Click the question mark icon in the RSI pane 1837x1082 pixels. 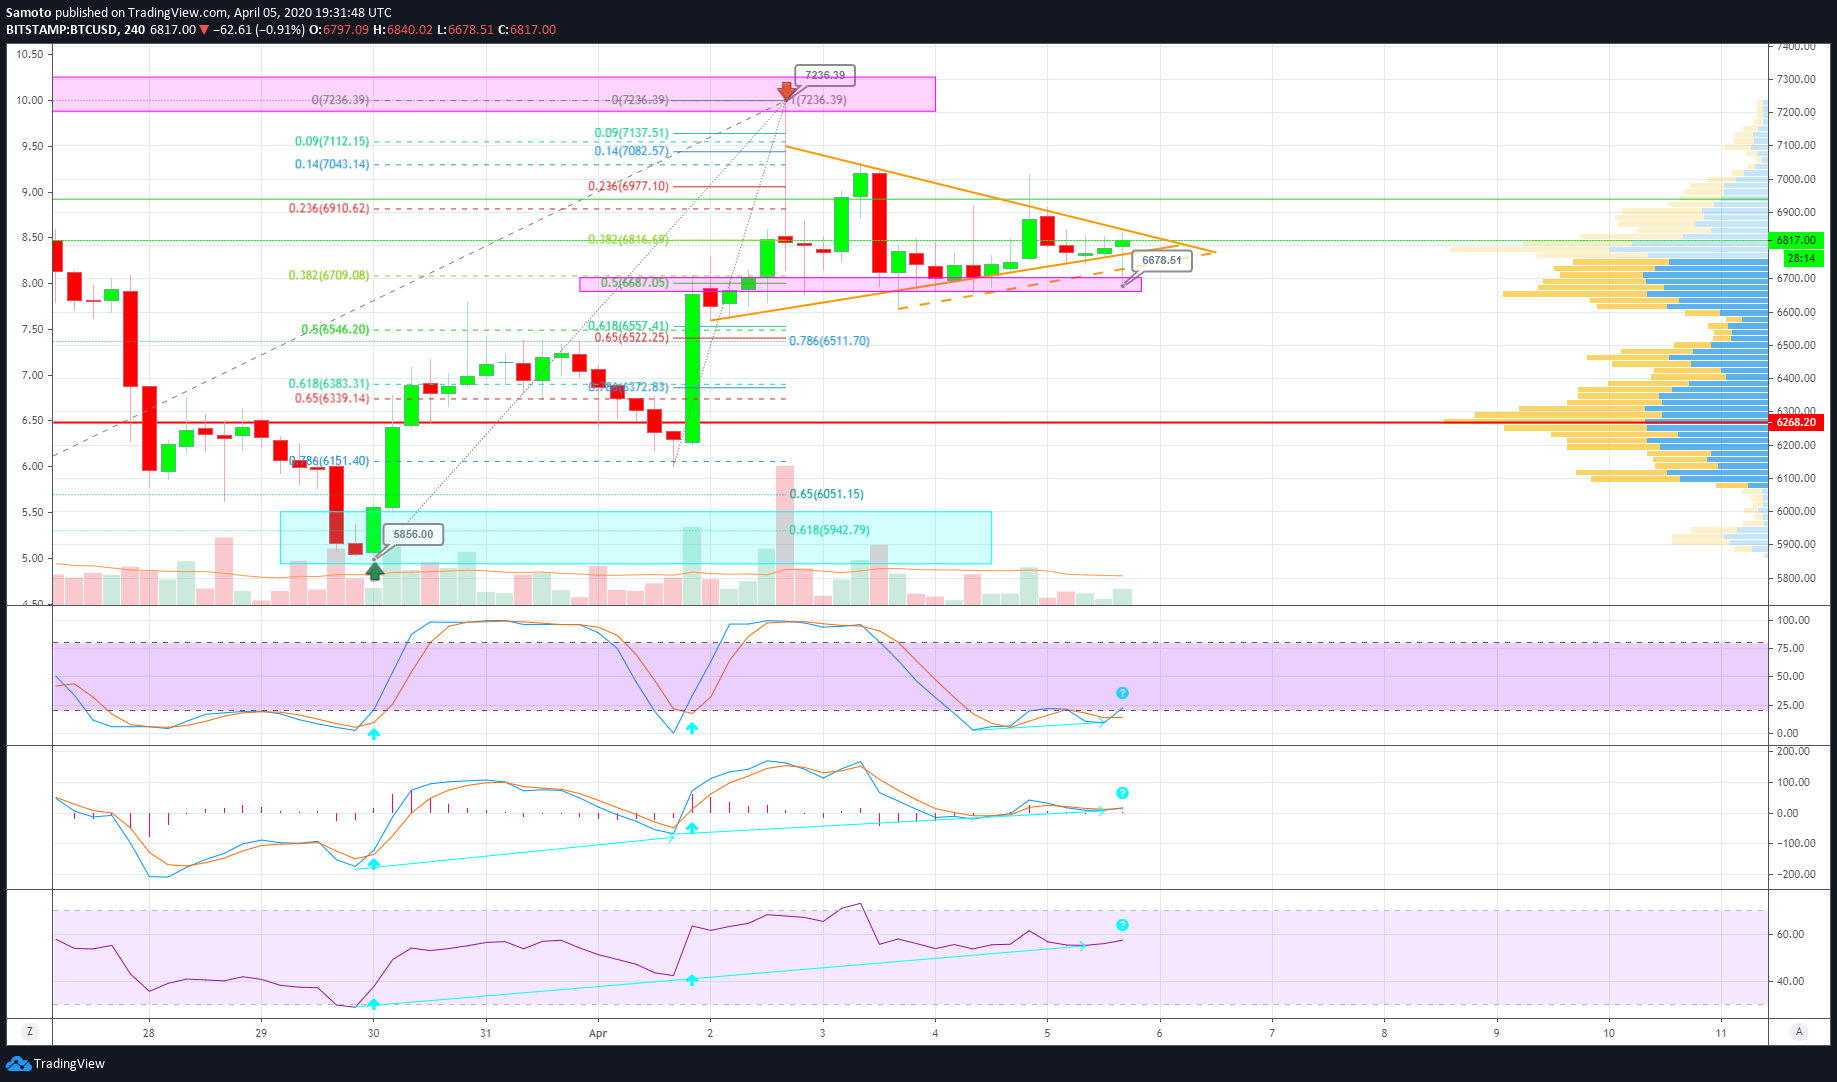click(x=1122, y=925)
